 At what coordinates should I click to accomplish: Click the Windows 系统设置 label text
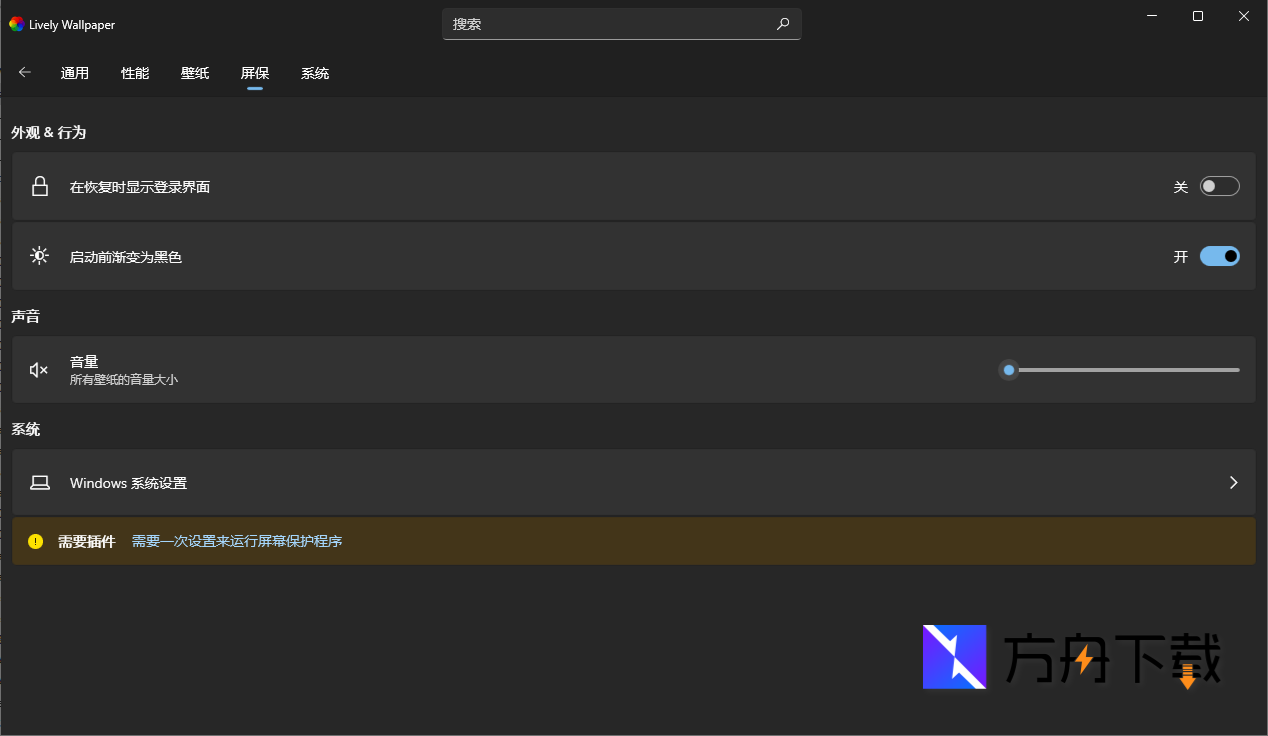(128, 483)
